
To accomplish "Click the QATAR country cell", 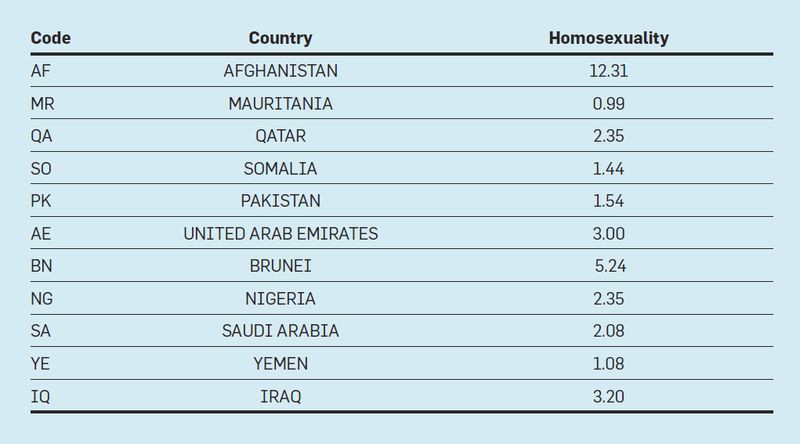I will coord(281,136).
